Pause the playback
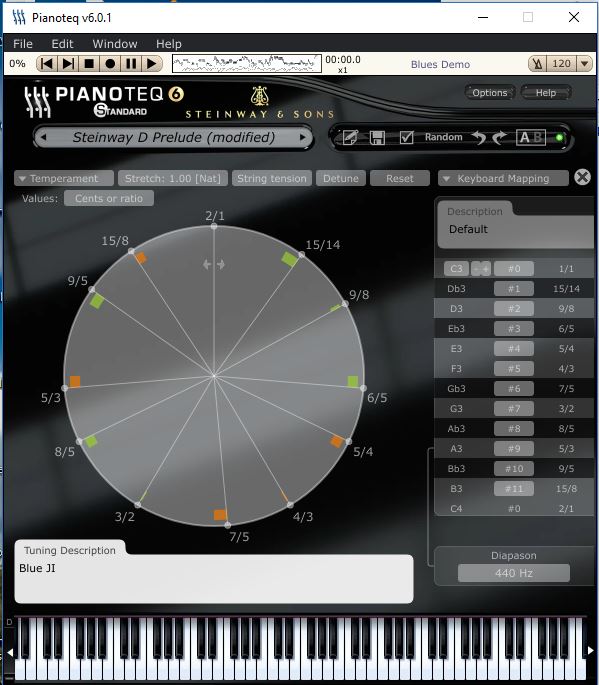 [131, 64]
